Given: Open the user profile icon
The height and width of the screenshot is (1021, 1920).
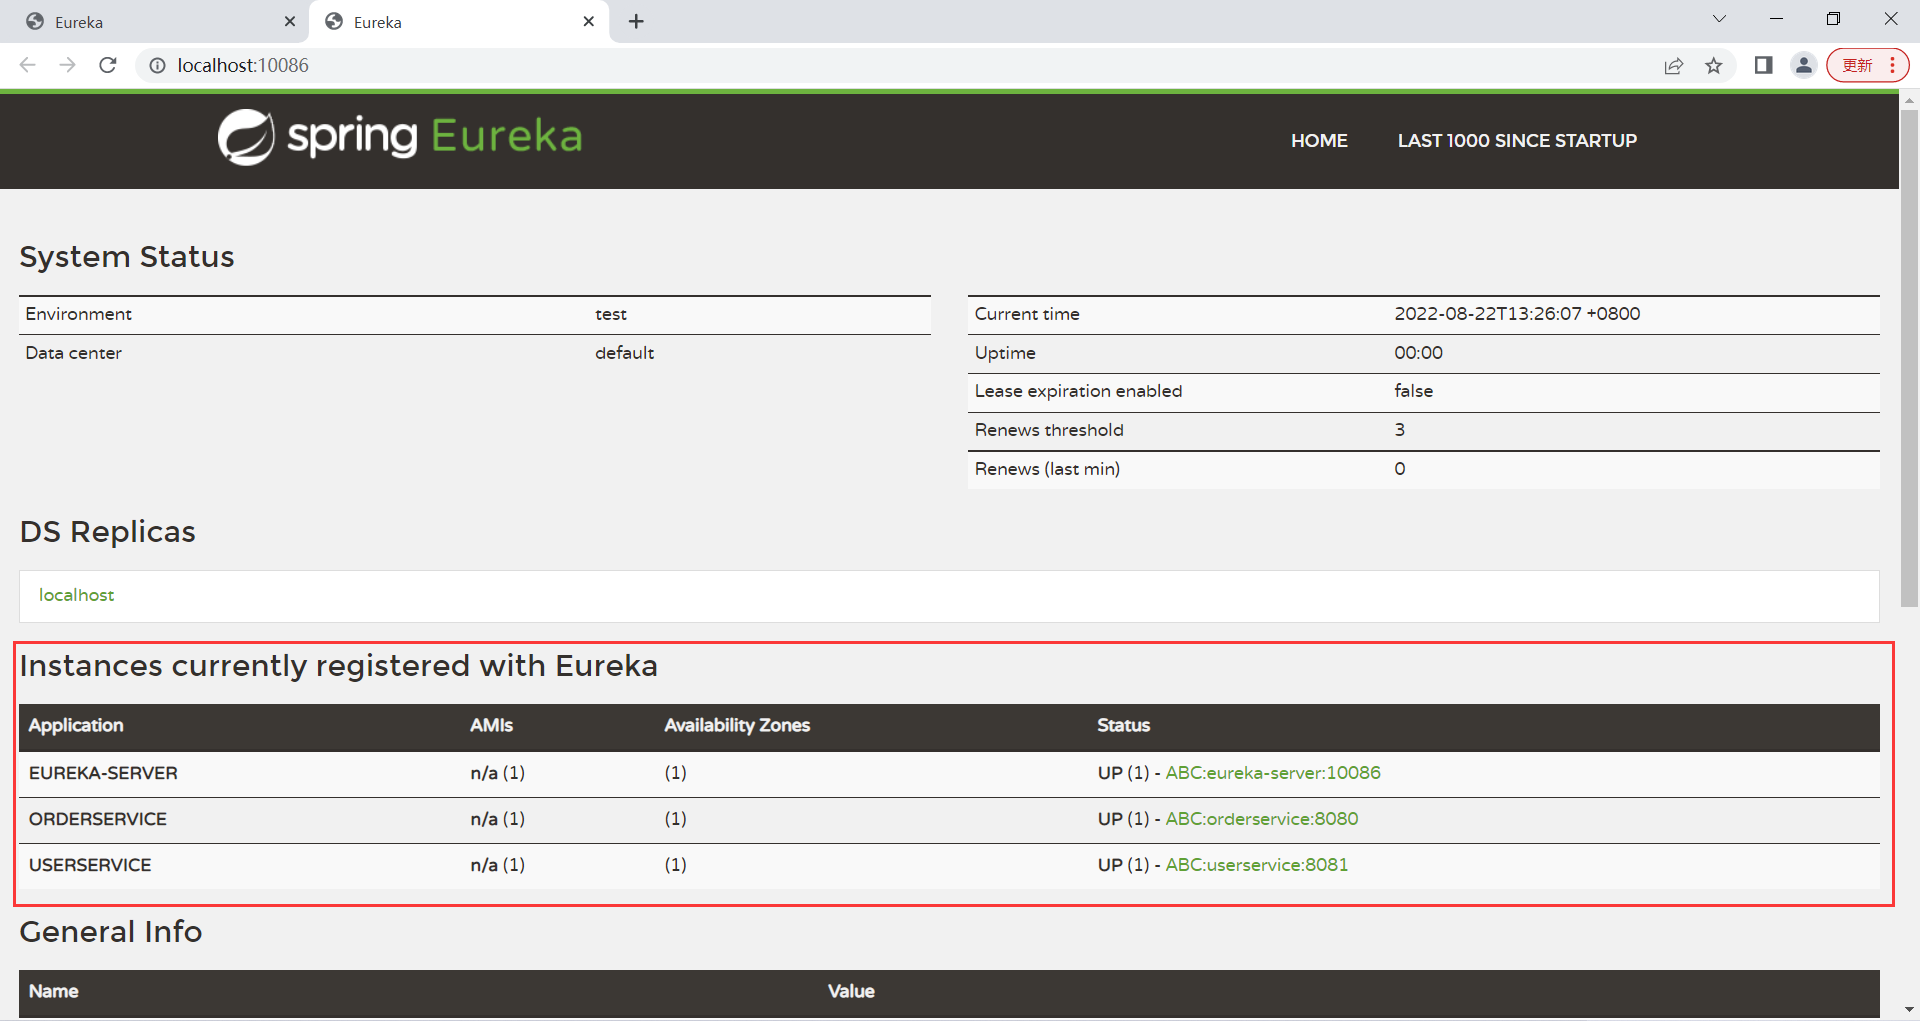Looking at the screenshot, I should point(1803,65).
